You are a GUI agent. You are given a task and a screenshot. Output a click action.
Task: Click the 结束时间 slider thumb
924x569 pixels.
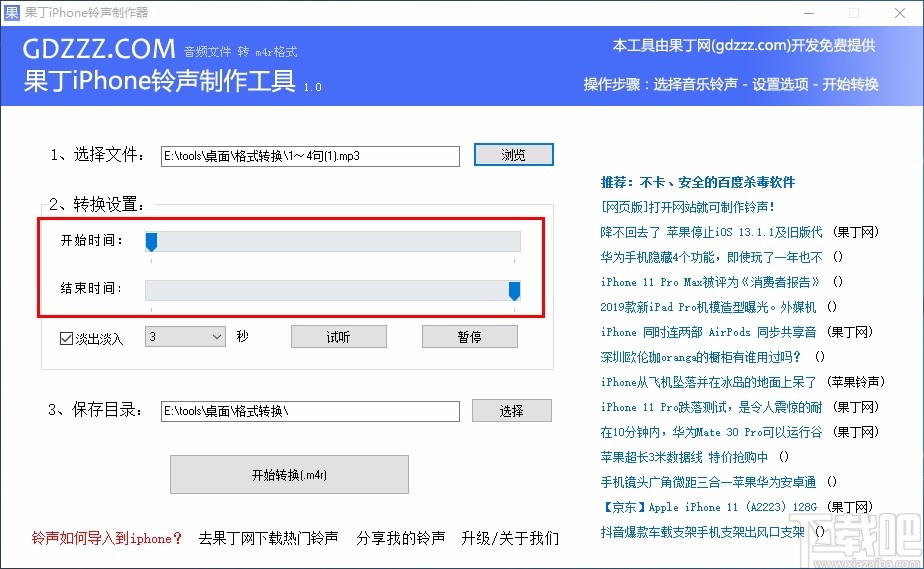coord(514,290)
